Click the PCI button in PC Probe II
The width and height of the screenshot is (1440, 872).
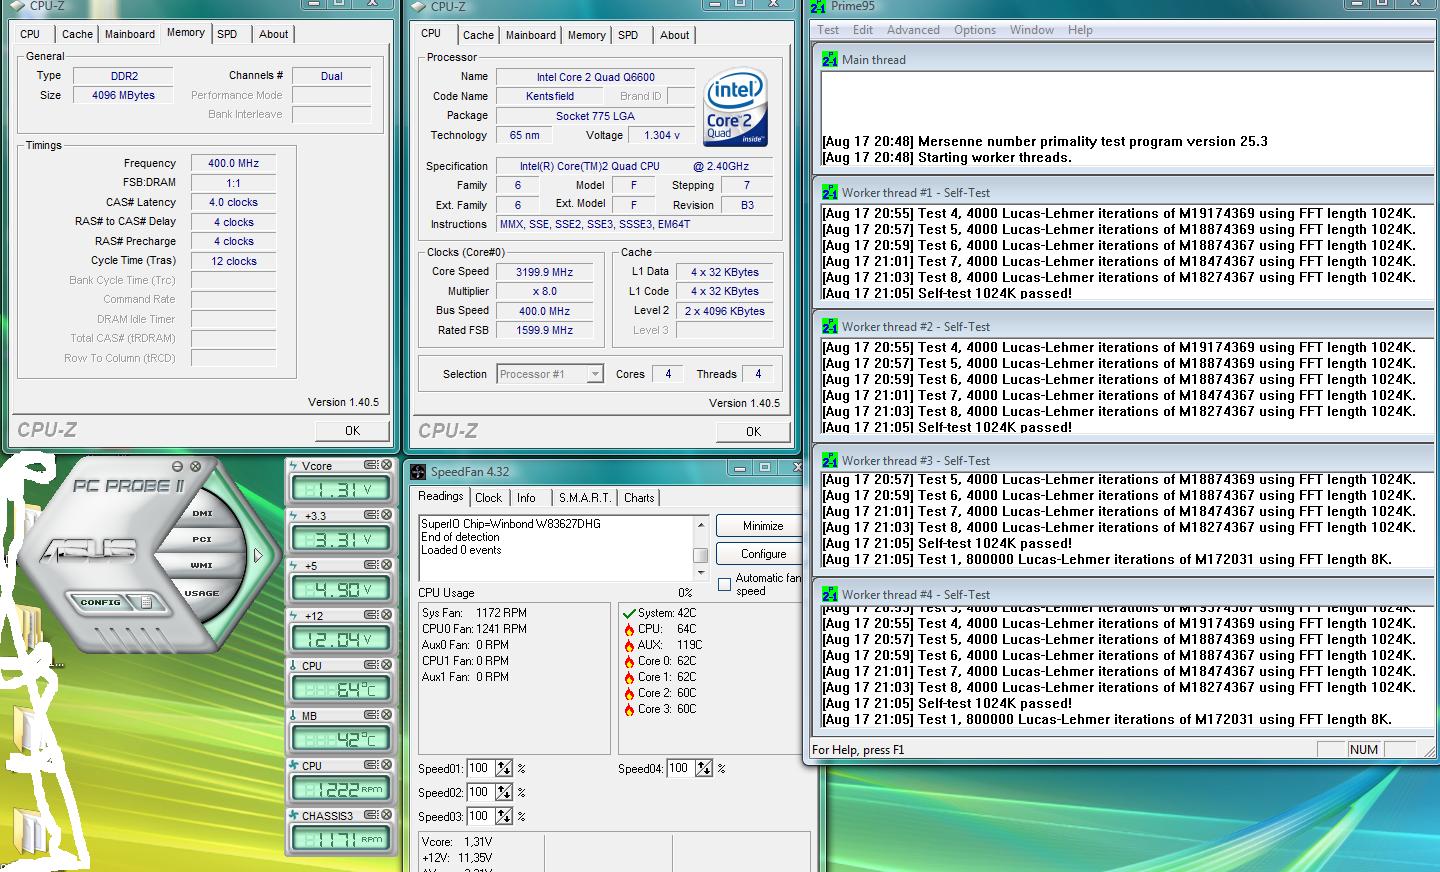point(202,539)
